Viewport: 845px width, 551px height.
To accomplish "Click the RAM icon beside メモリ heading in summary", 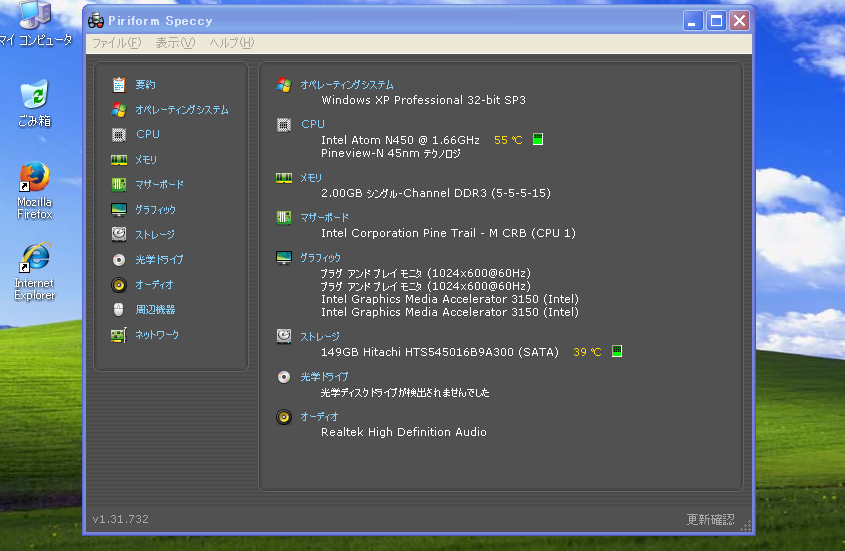I will click(x=284, y=178).
